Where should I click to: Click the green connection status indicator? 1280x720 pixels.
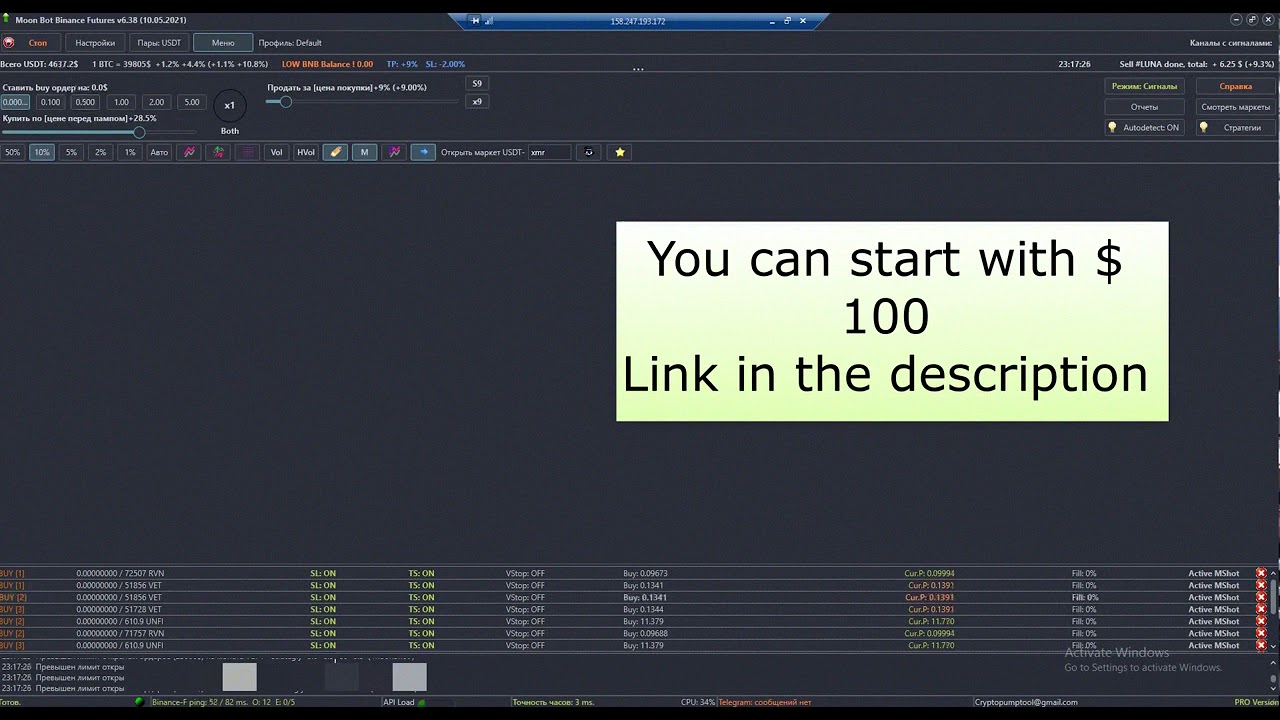pos(139,702)
